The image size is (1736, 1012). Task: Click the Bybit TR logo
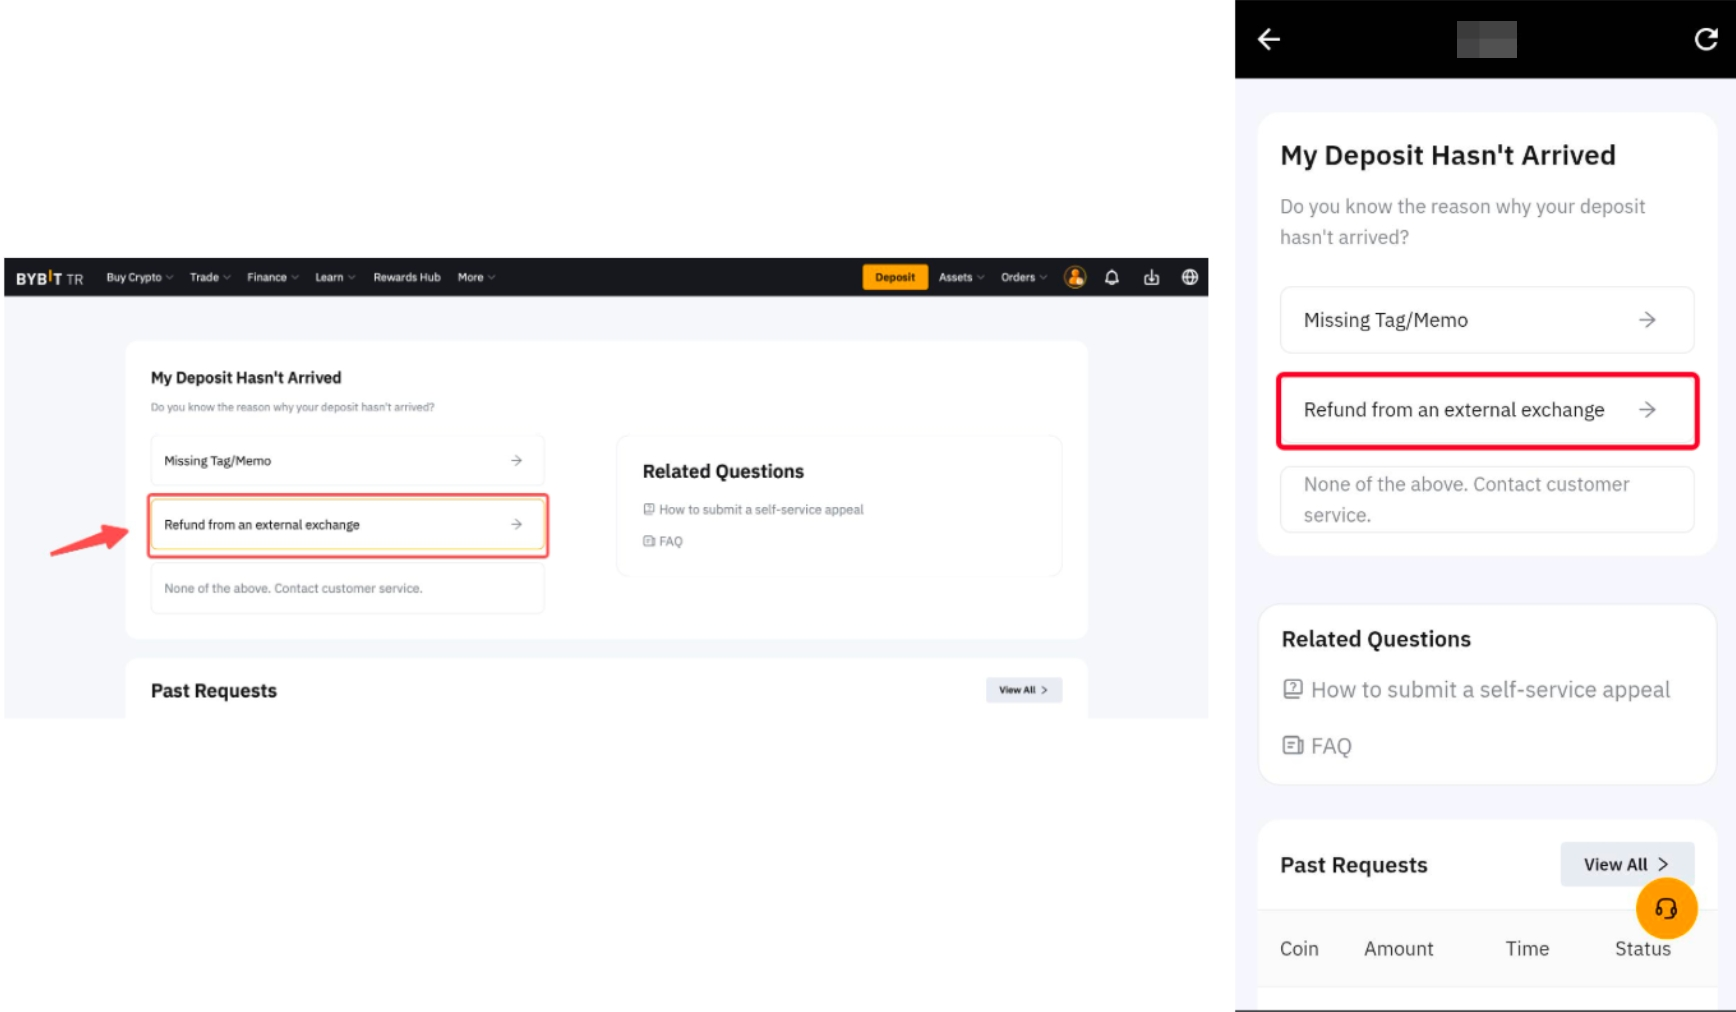tap(49, 278)
